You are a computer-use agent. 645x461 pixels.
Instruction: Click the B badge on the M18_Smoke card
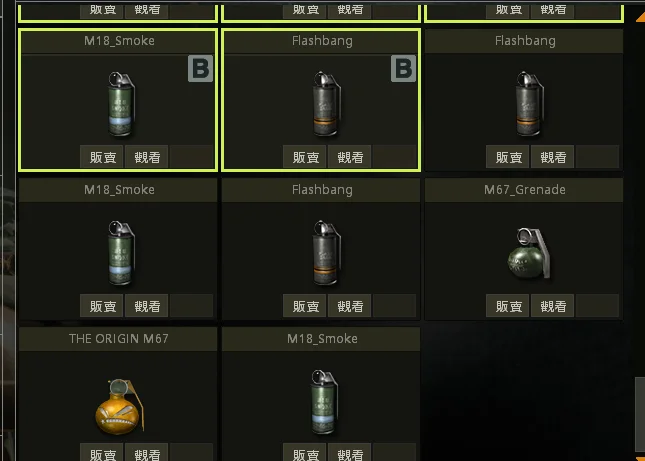coord(200,68)
